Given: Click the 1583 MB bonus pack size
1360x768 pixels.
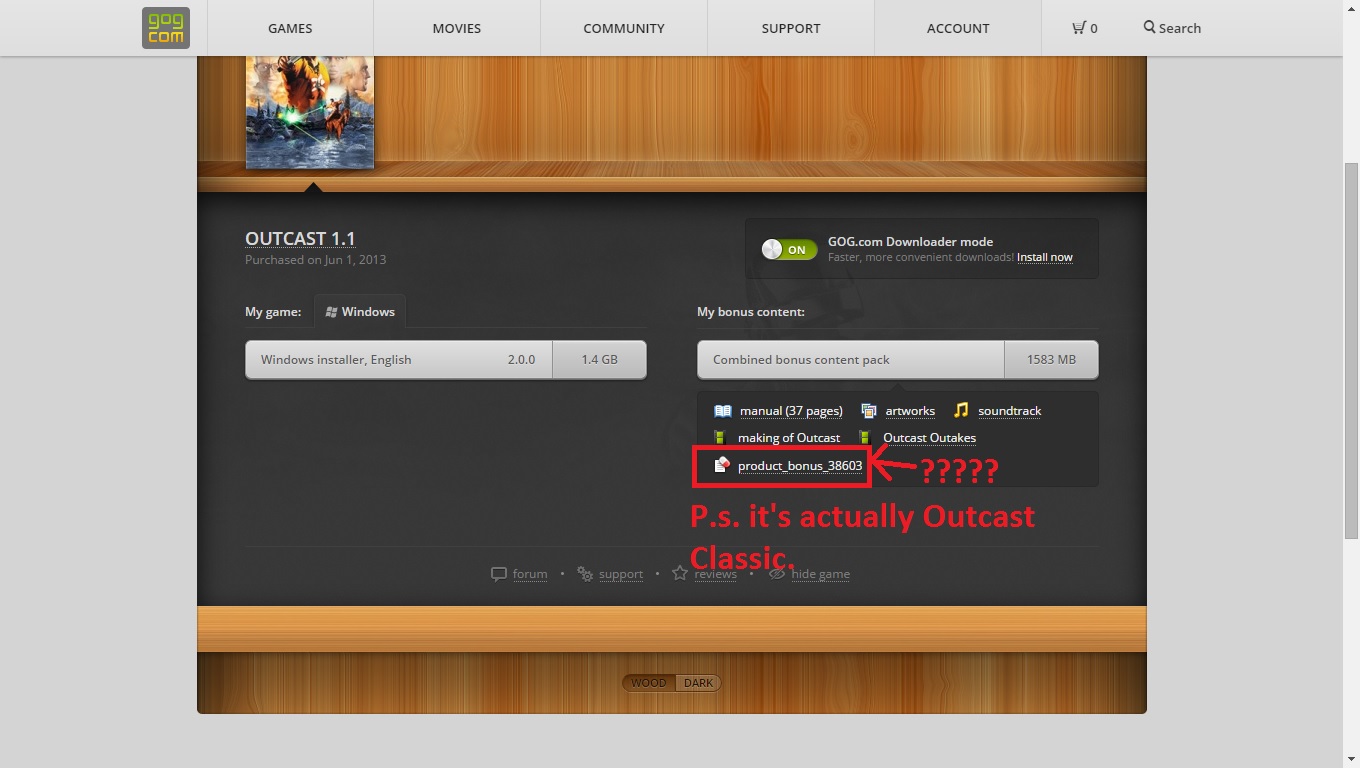Looking at the screenshot, I should (x=1051, y=360).
